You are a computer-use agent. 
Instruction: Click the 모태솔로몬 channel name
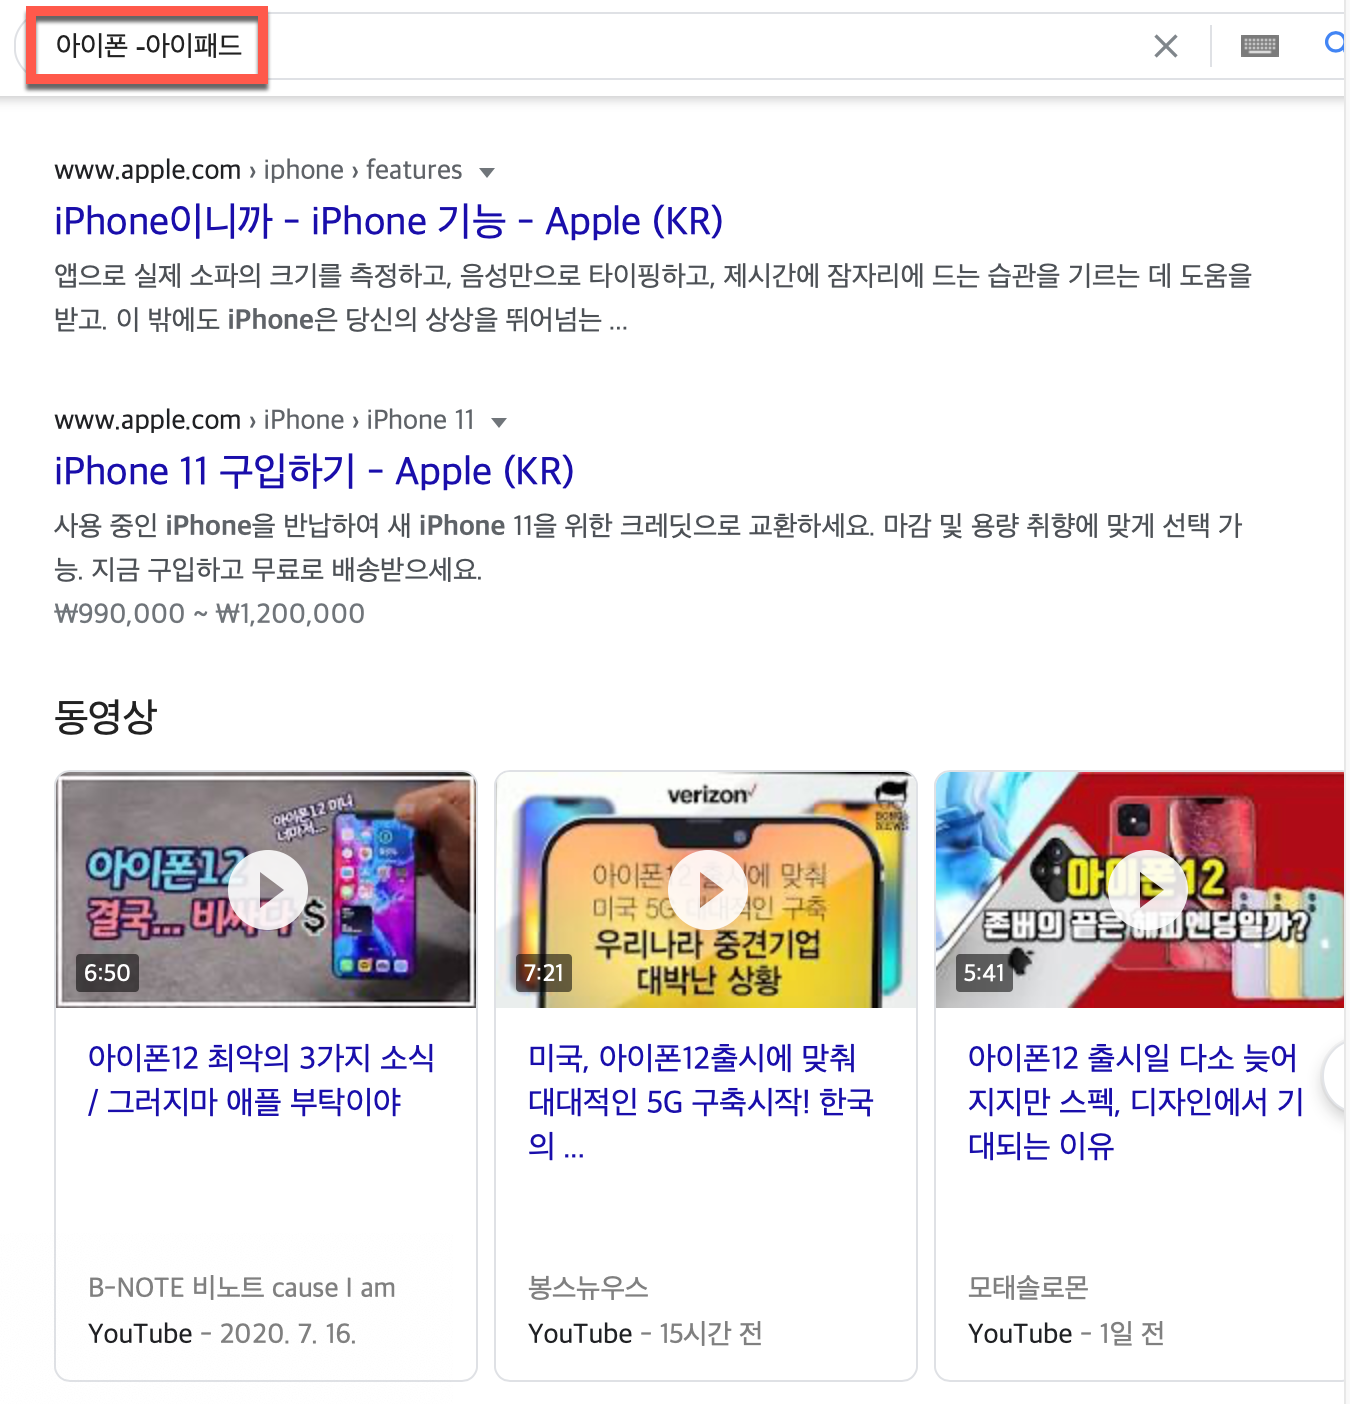1028,1287
